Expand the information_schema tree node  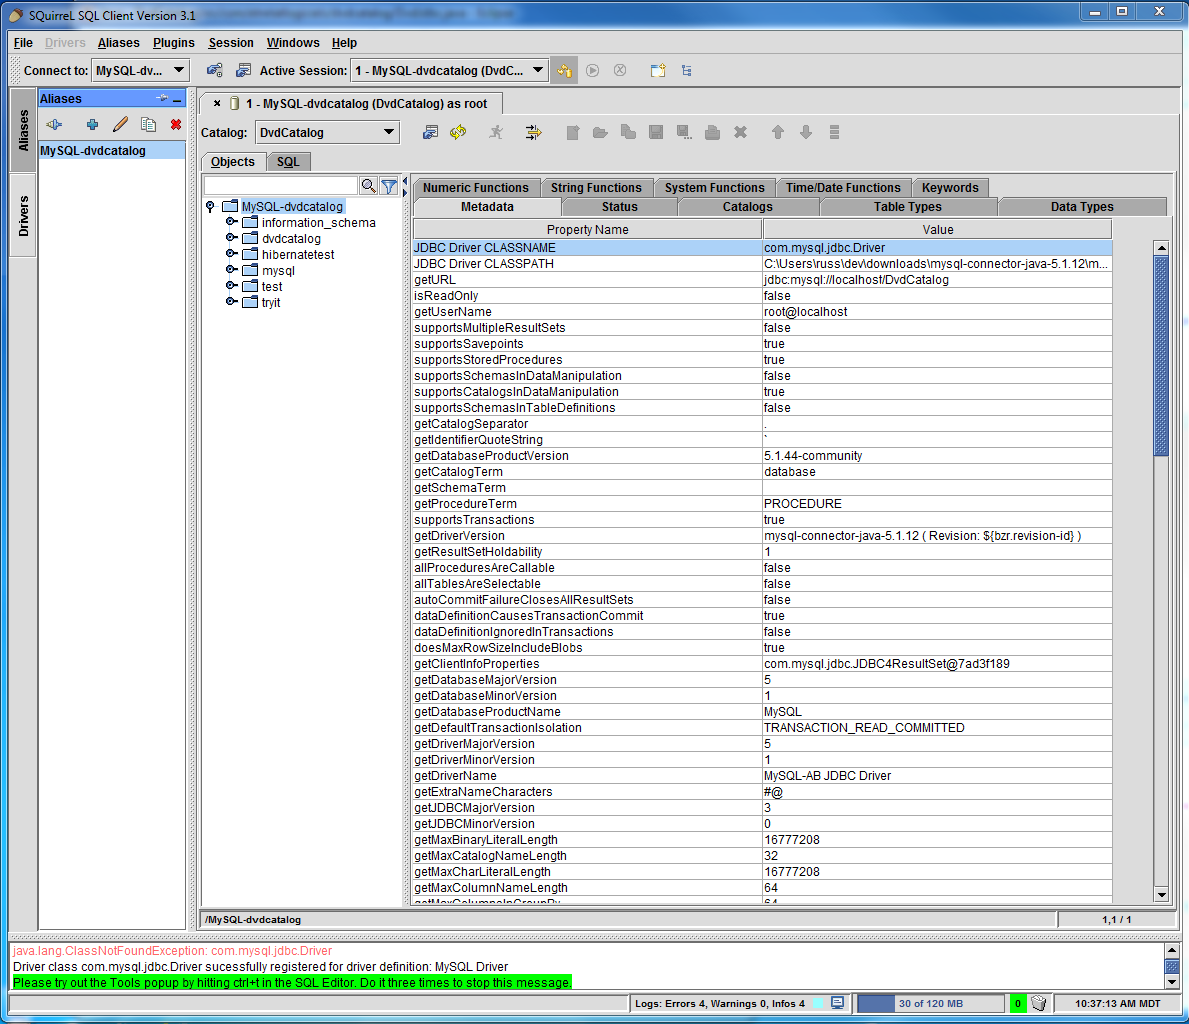[231, 222]
